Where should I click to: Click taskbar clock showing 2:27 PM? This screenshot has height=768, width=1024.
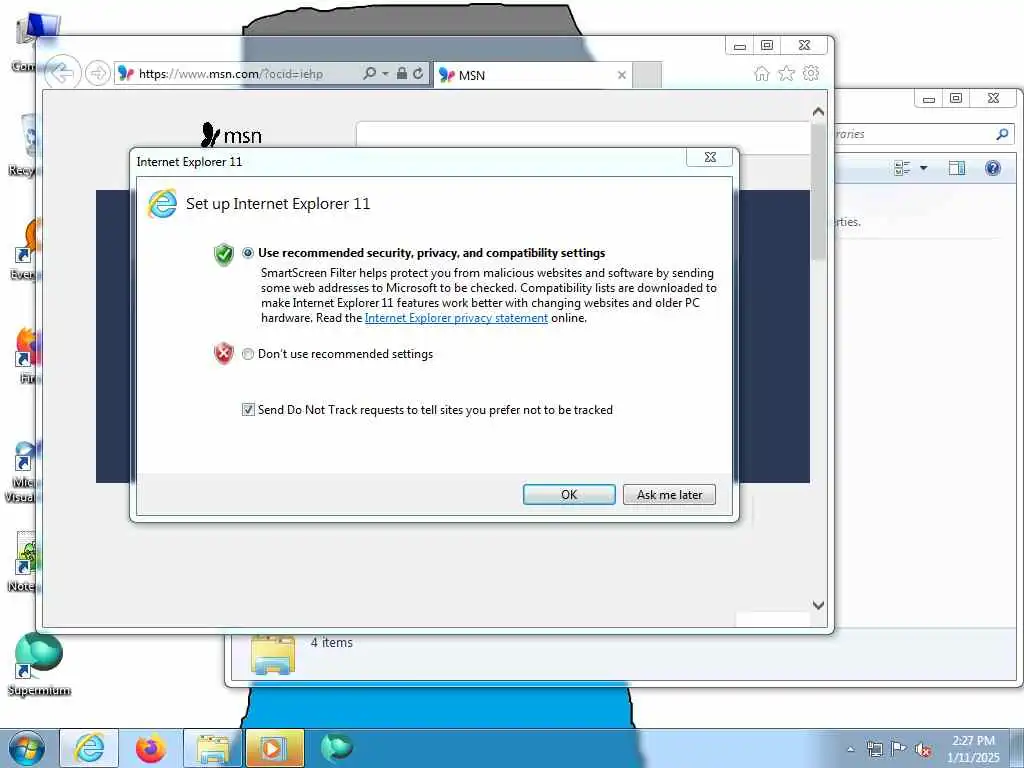(973, 749)
